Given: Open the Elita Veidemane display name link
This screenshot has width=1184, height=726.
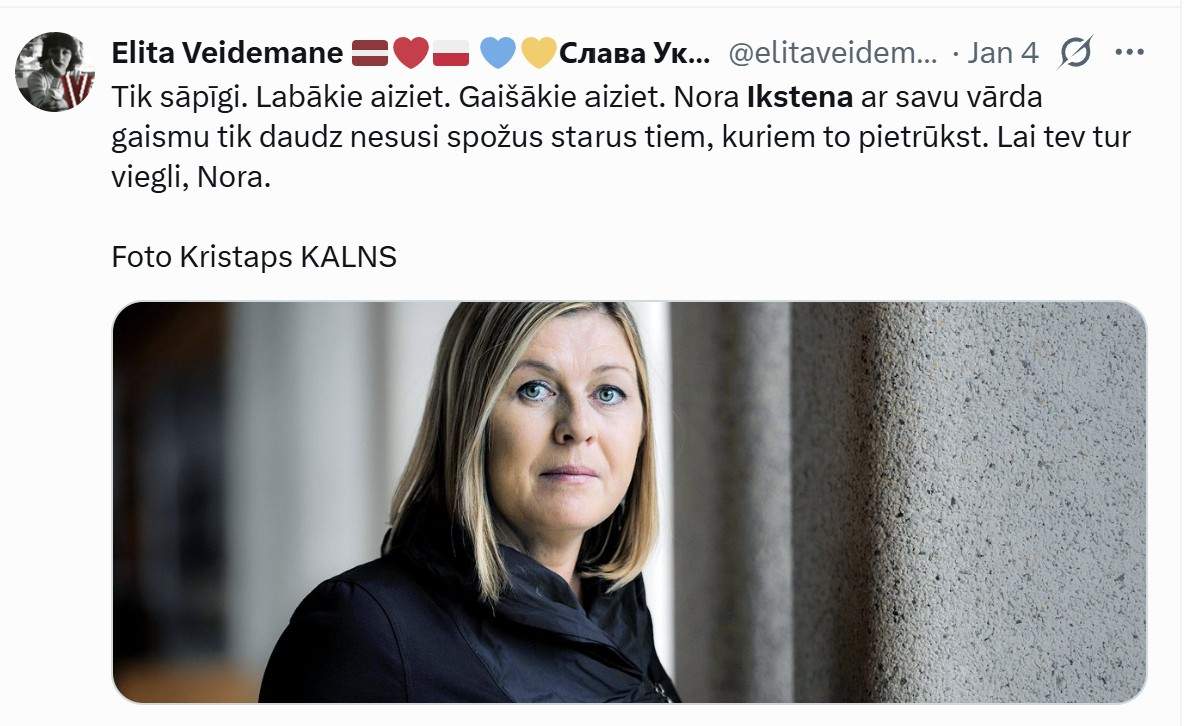Looking at the screenshot, I should click(227, 53).
